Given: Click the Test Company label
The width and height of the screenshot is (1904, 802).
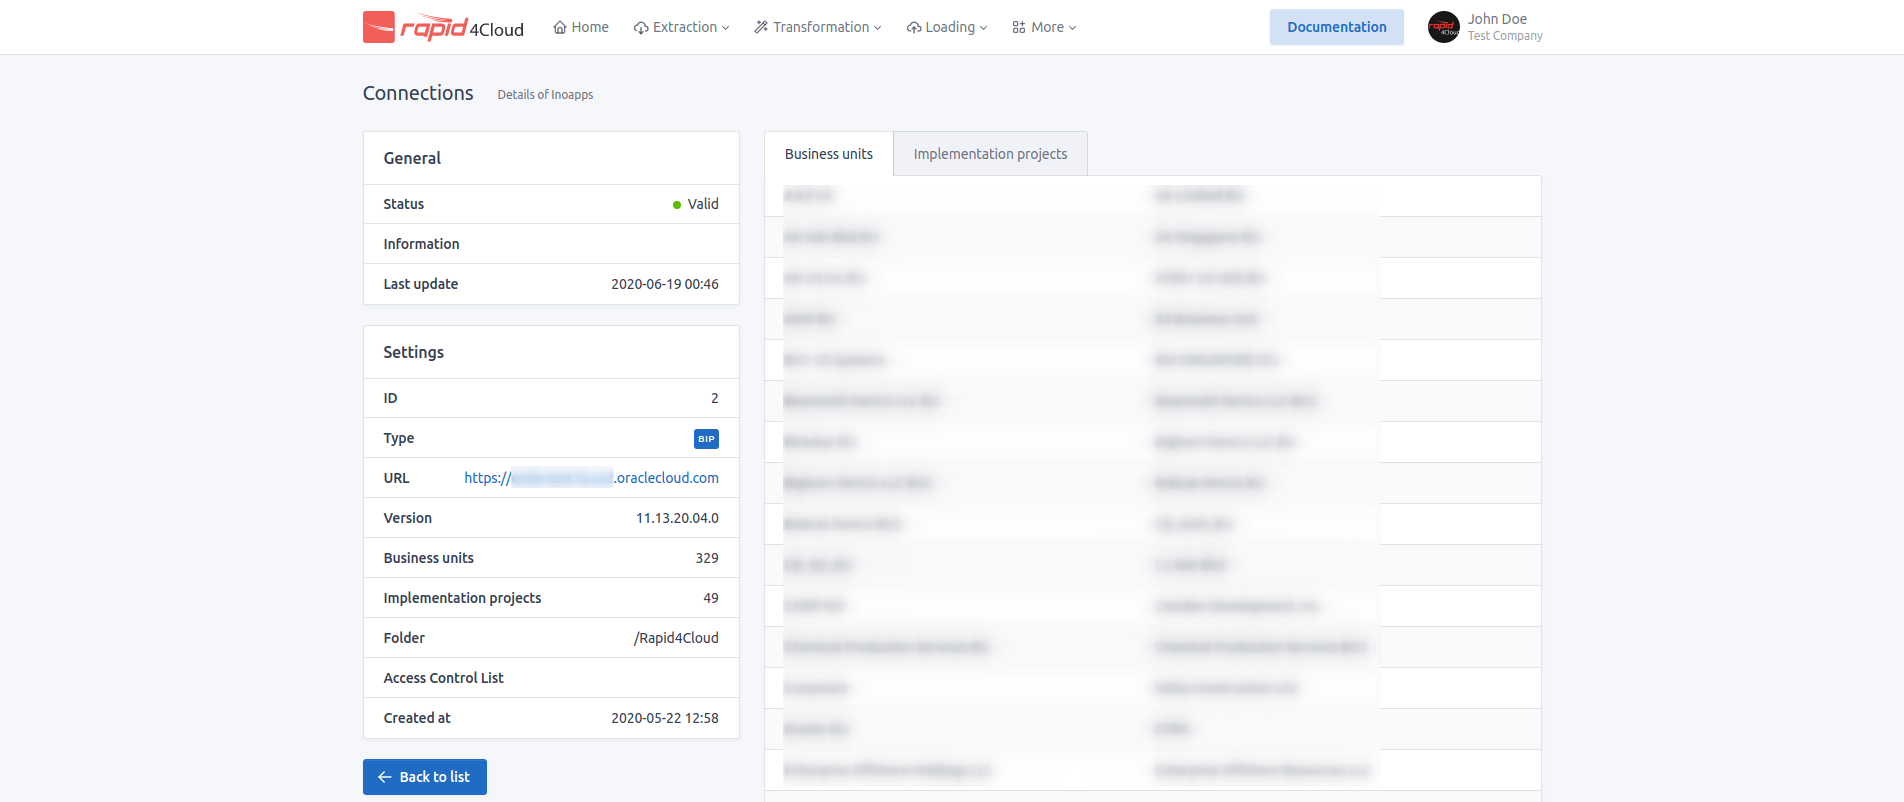Looking at the screenshot, I should click(1505, 36).
